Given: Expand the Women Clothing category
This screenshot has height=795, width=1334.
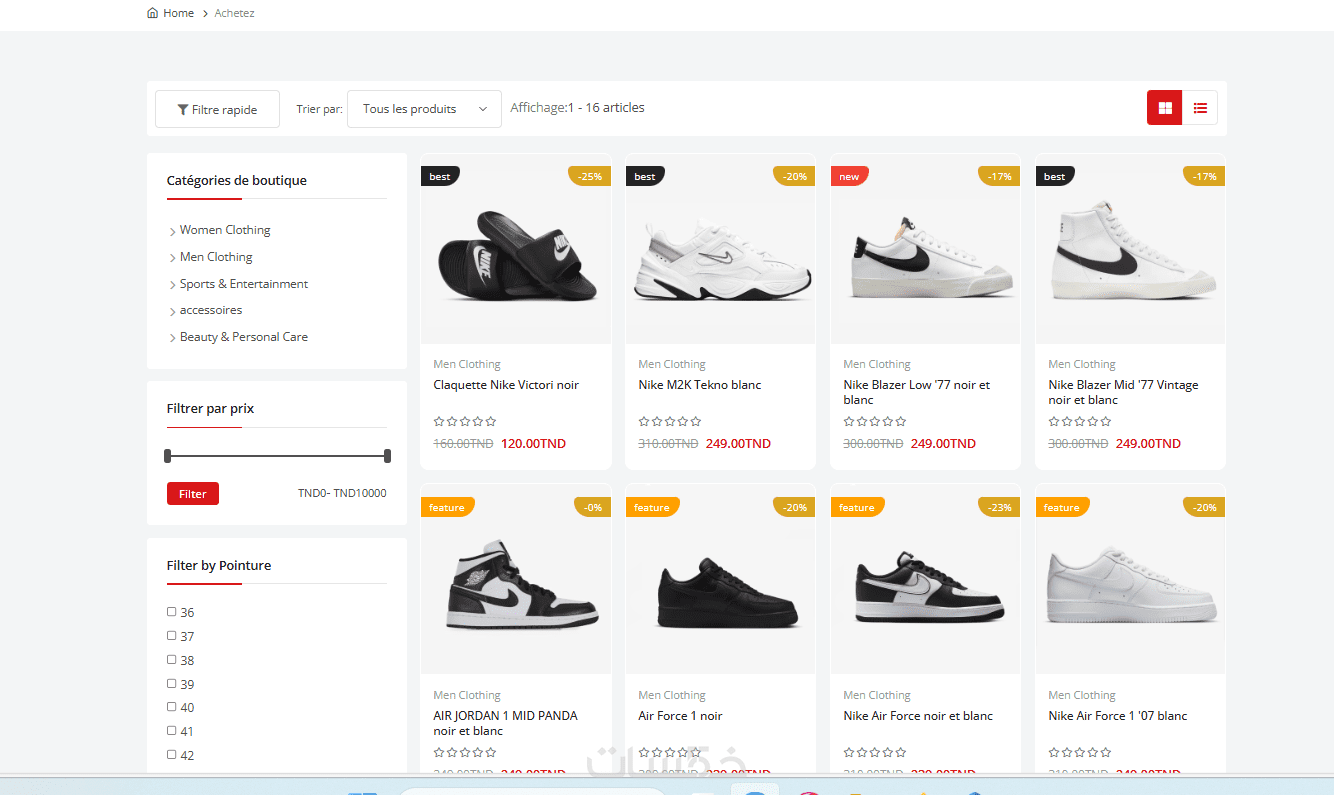Looking at the screenshot, I should coord(225,230).
